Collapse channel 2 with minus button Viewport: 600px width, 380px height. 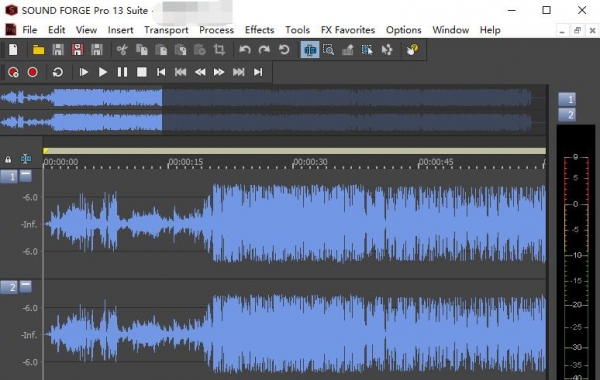[x=26, y=286]
